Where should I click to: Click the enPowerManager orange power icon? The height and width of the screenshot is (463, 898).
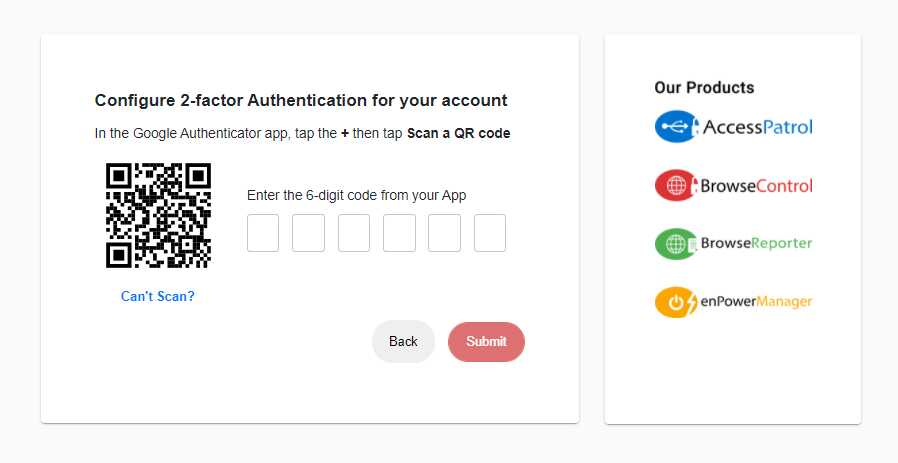coord(675,302)
